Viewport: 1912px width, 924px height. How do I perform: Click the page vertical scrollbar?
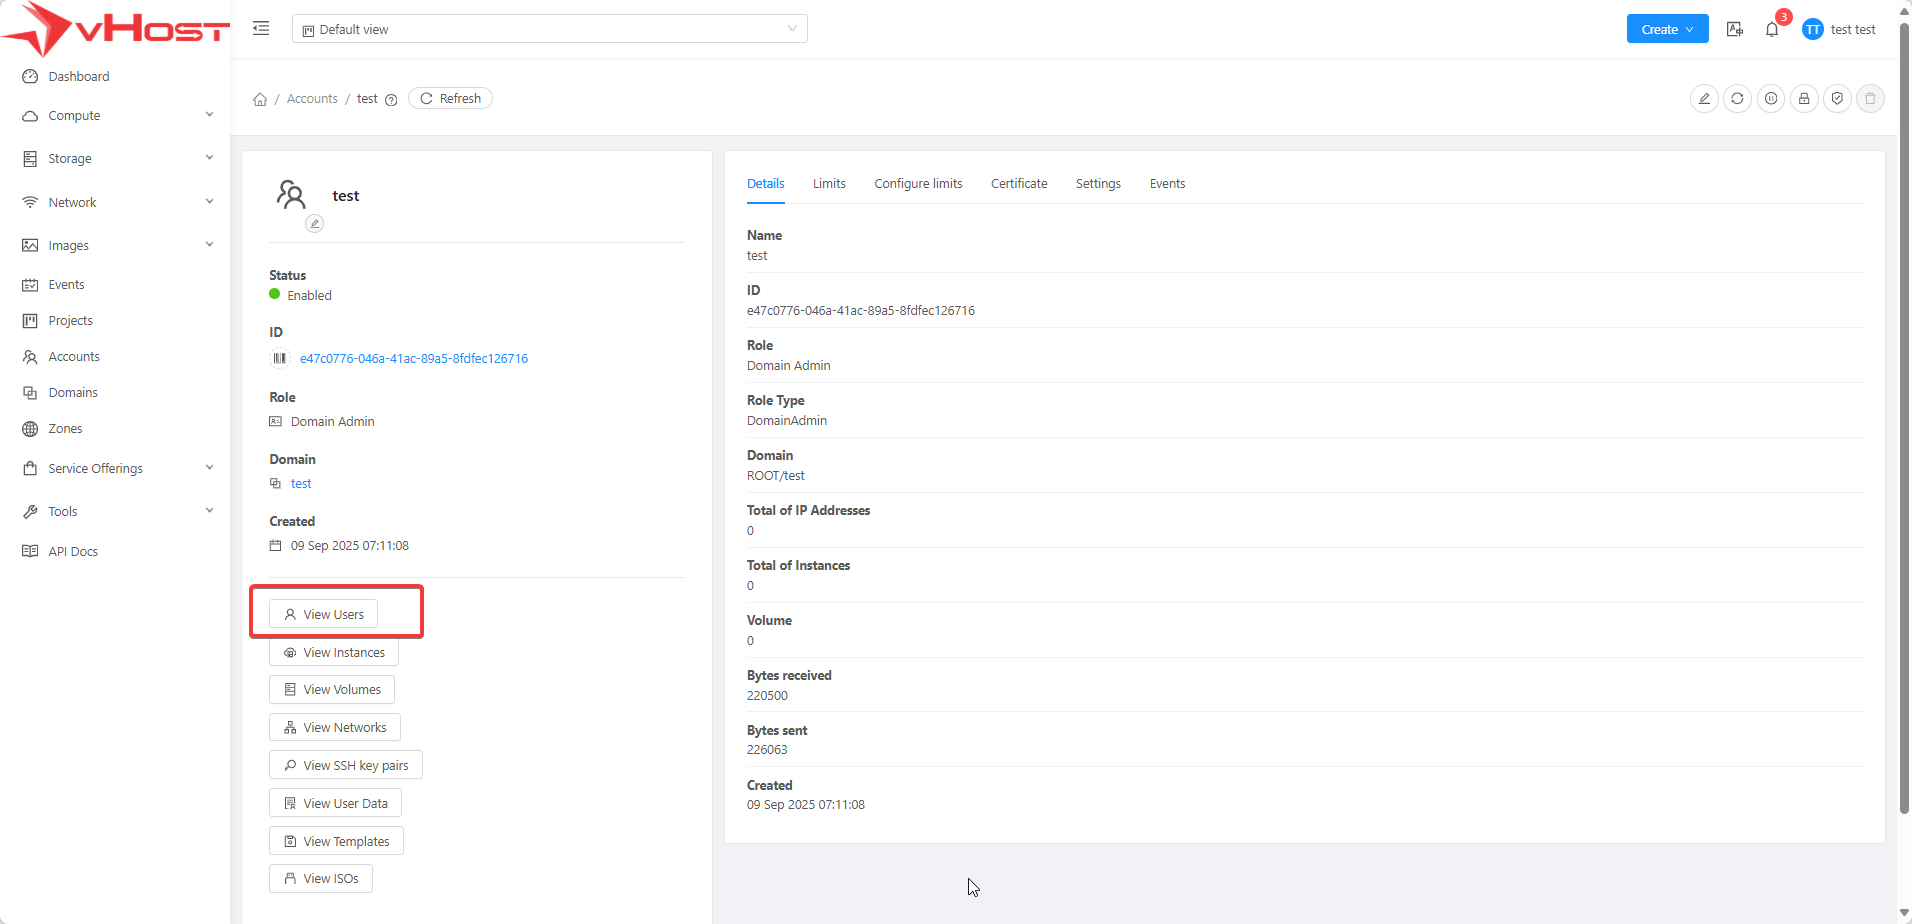click(x=1904, y=400)
